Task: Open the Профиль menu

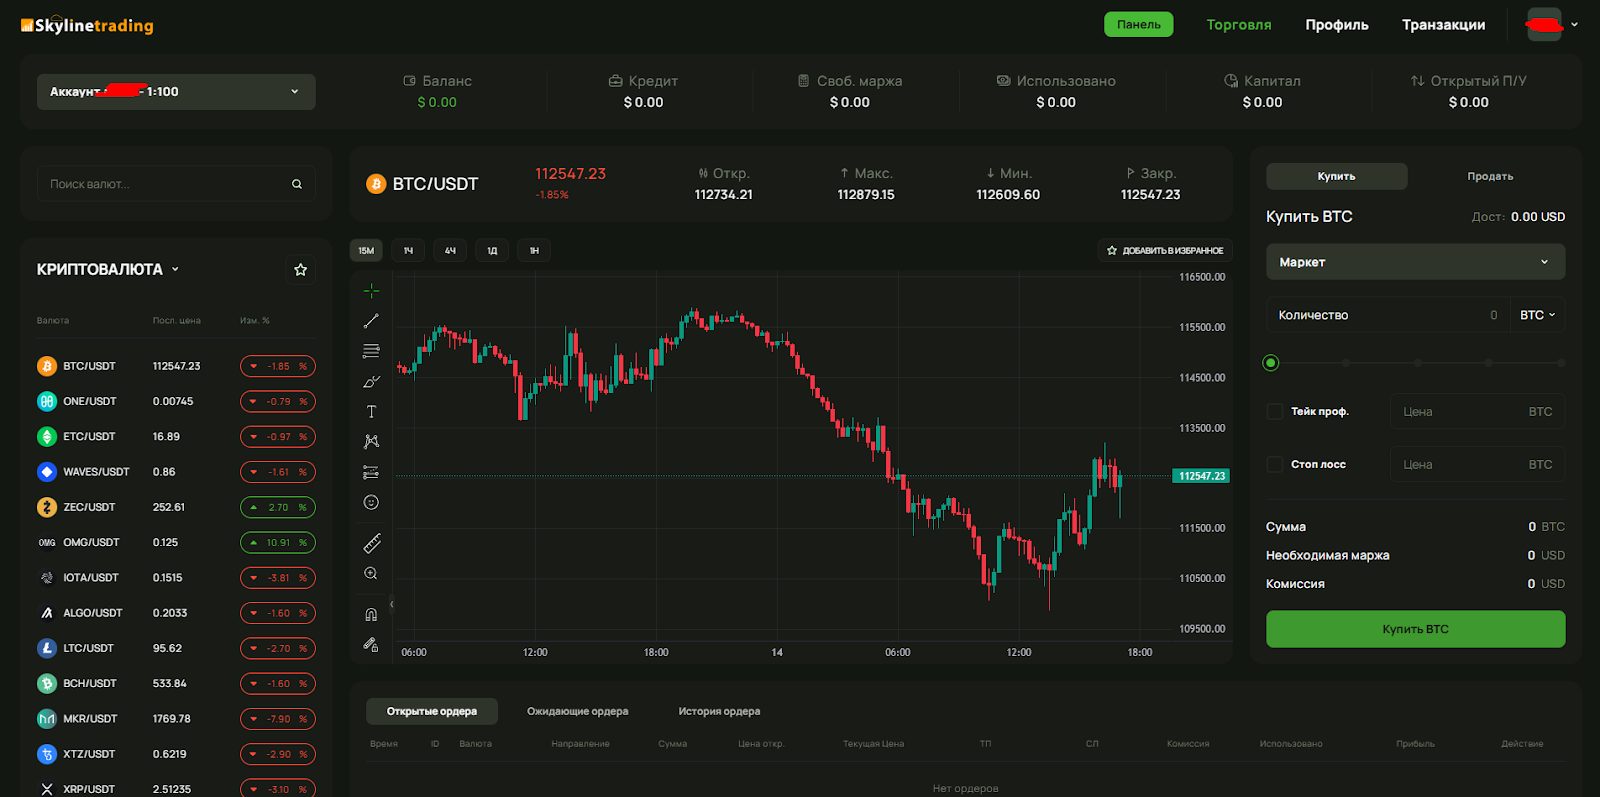Action: [x=1337, y=25]
